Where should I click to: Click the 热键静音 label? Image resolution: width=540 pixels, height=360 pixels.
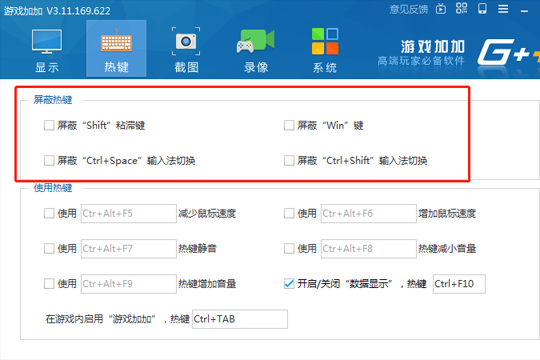tap(197, 249)
